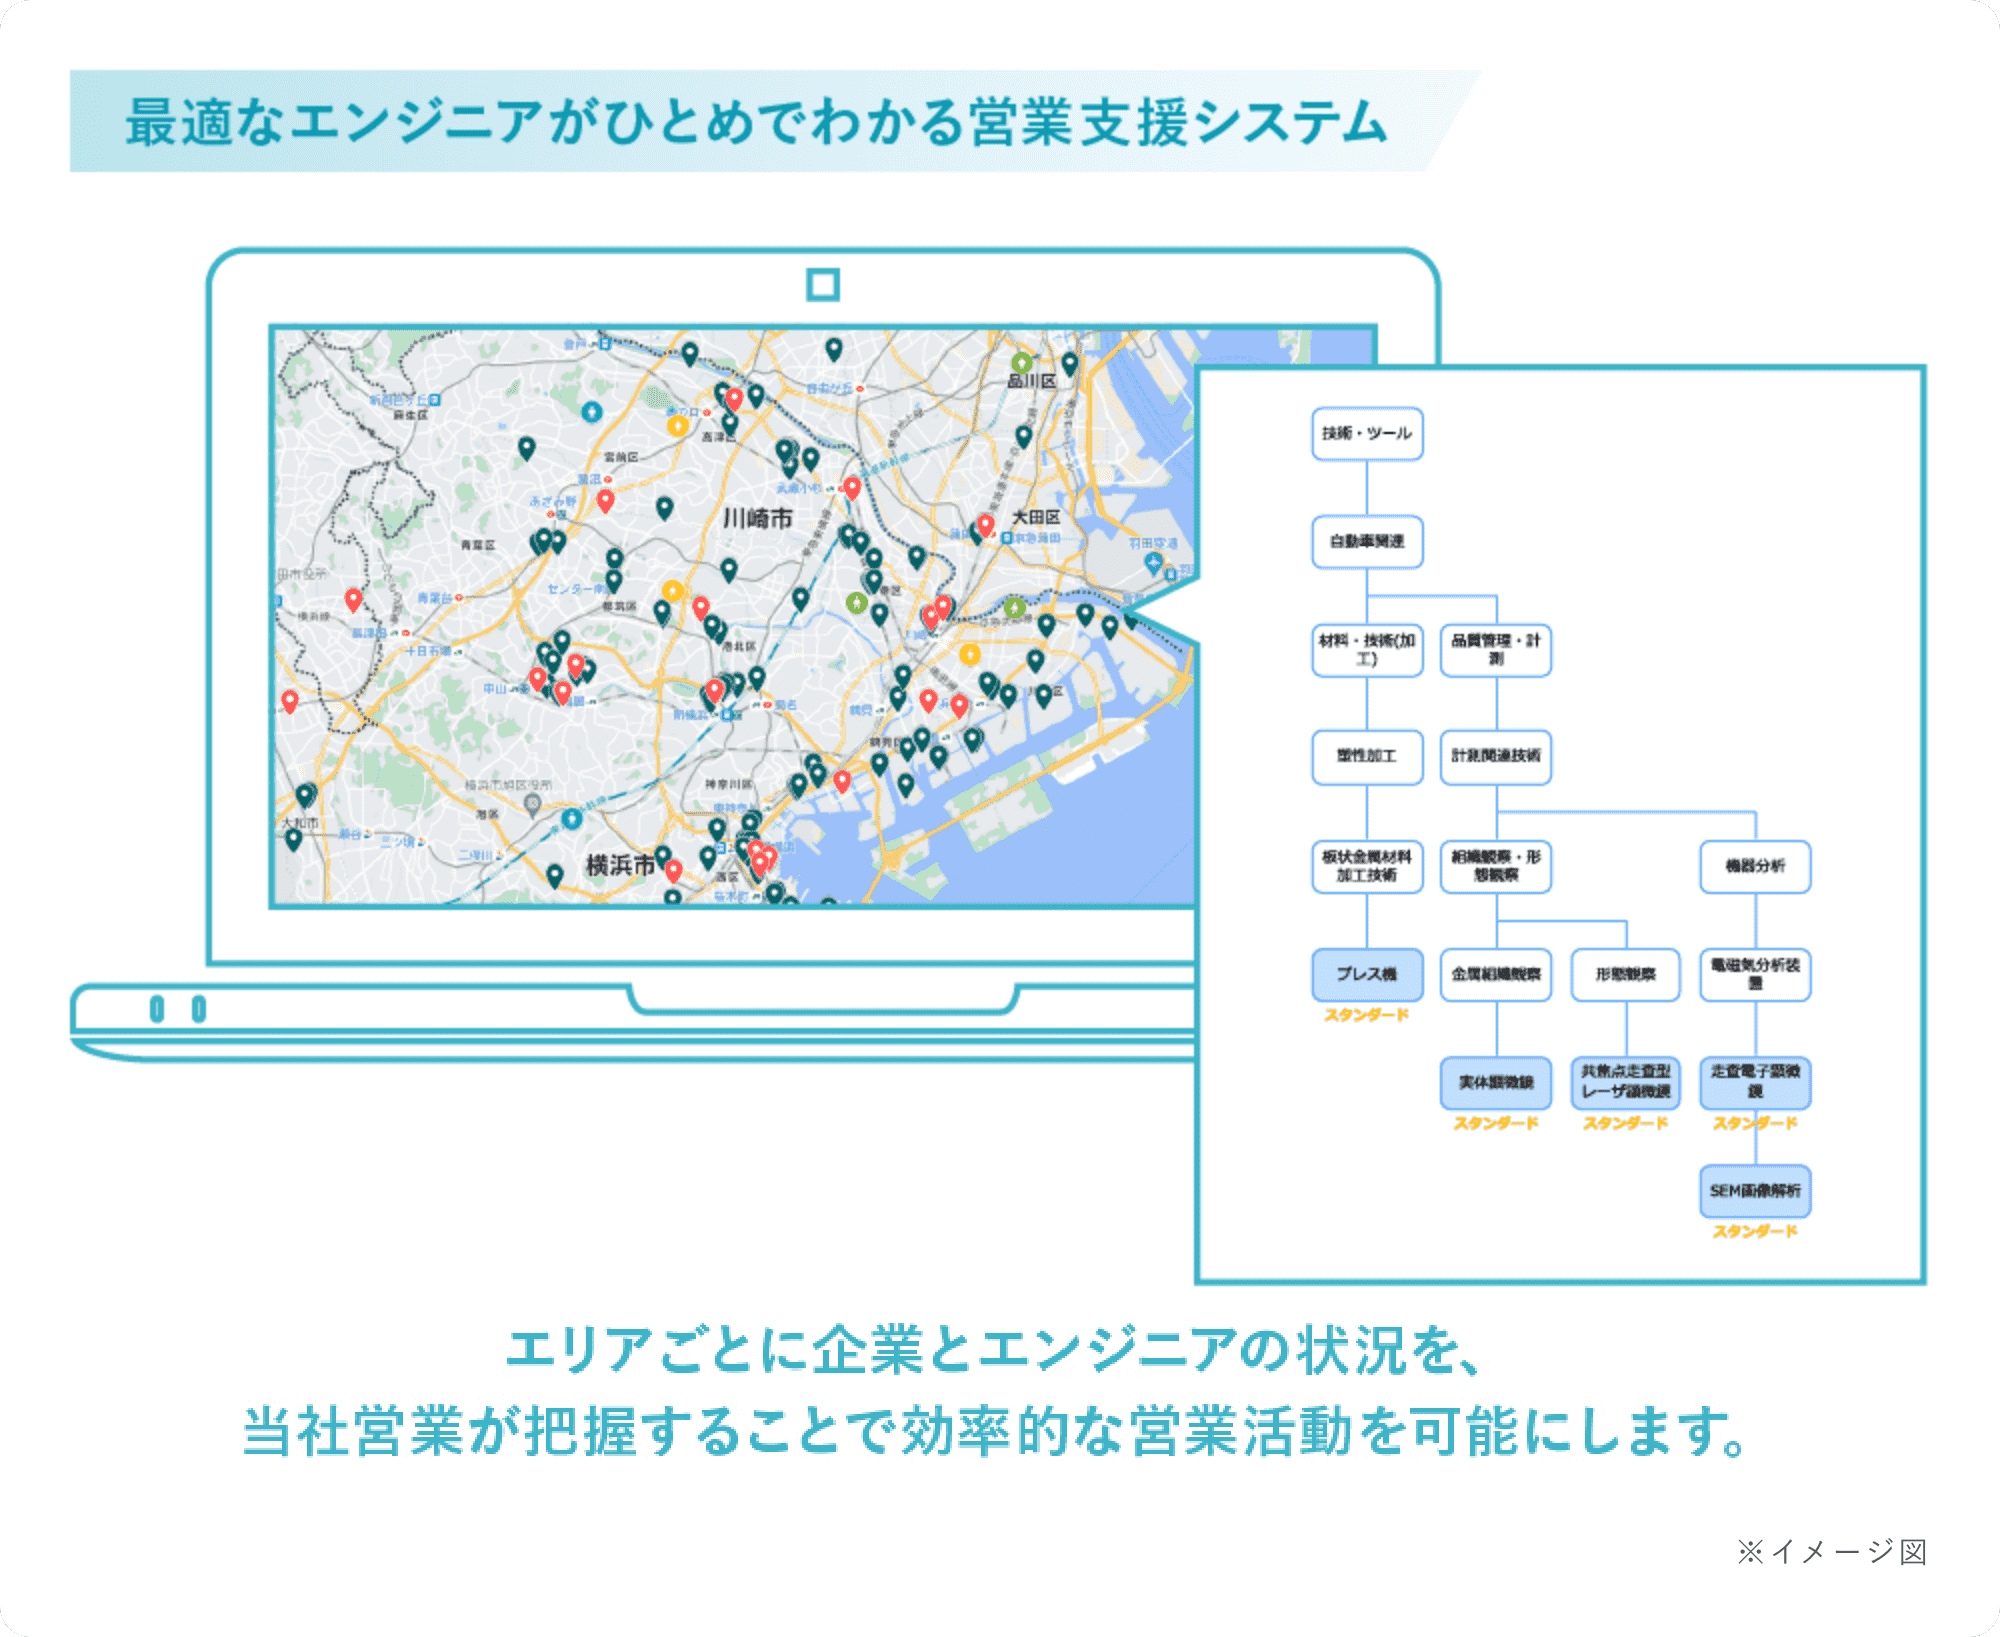Click the teal pin right of 品川区

(x=1069, y=364)
